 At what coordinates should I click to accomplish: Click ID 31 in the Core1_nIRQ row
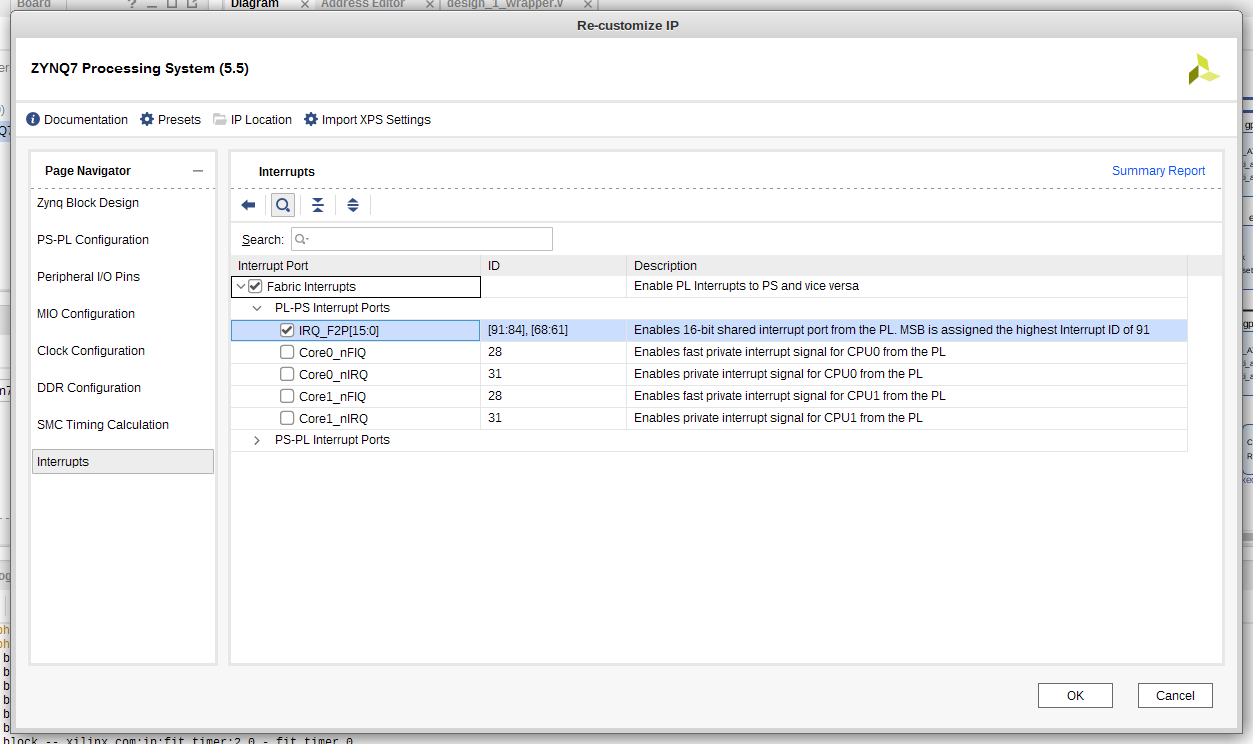[495, 418]
